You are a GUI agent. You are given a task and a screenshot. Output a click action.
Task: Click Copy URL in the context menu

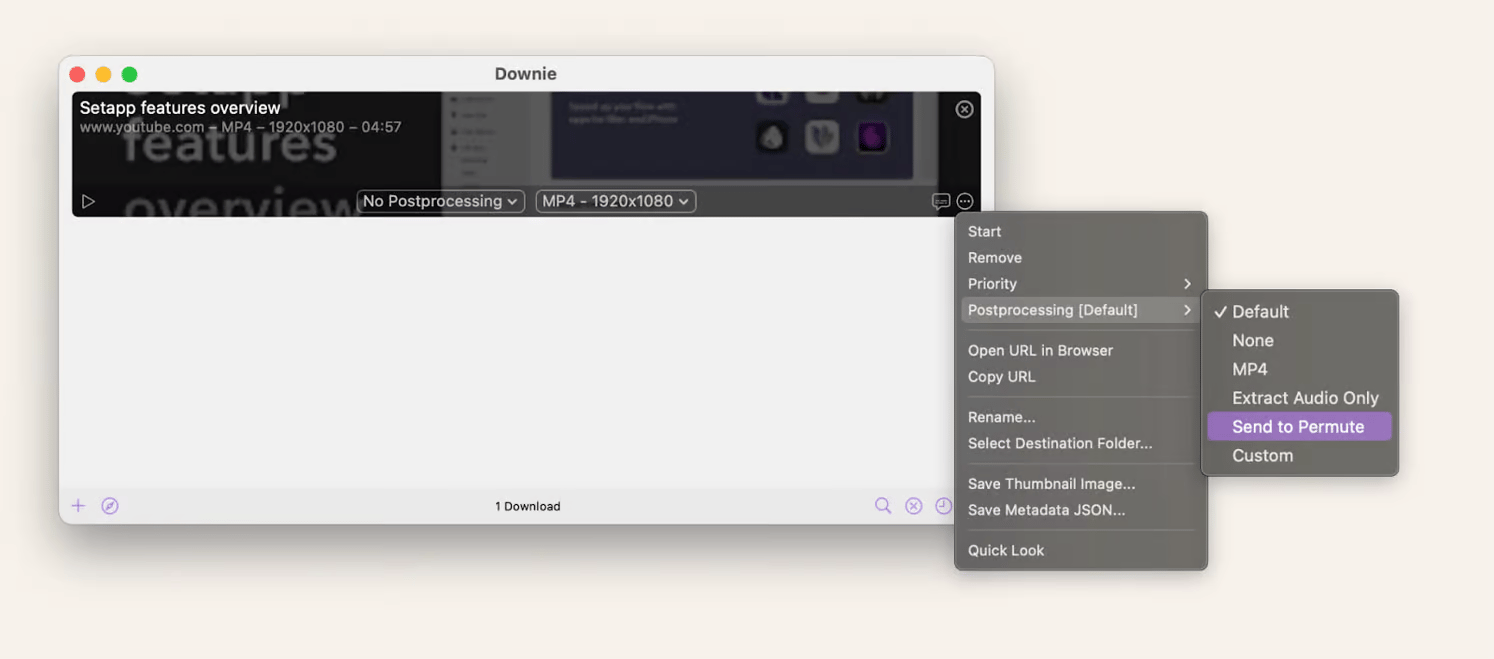1001,377
